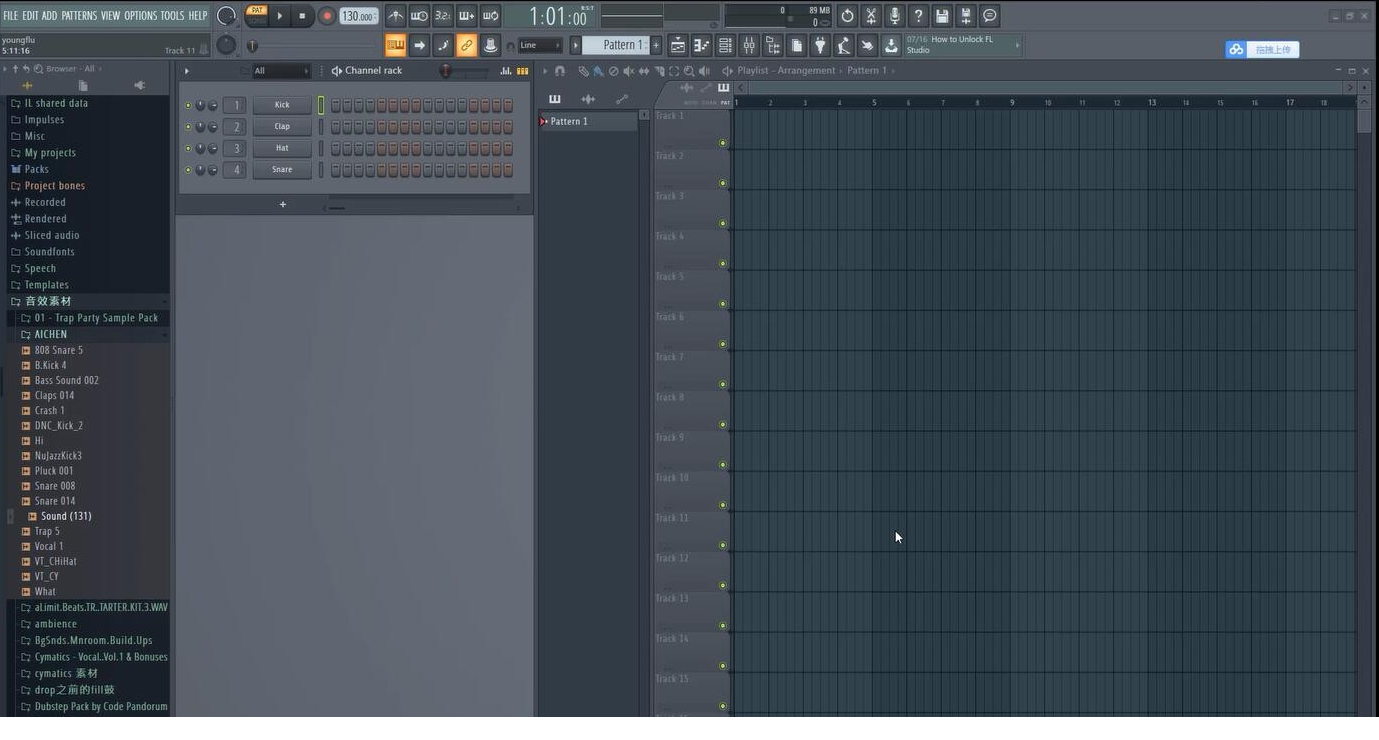Open the Clap channel button

pos(282,127)
